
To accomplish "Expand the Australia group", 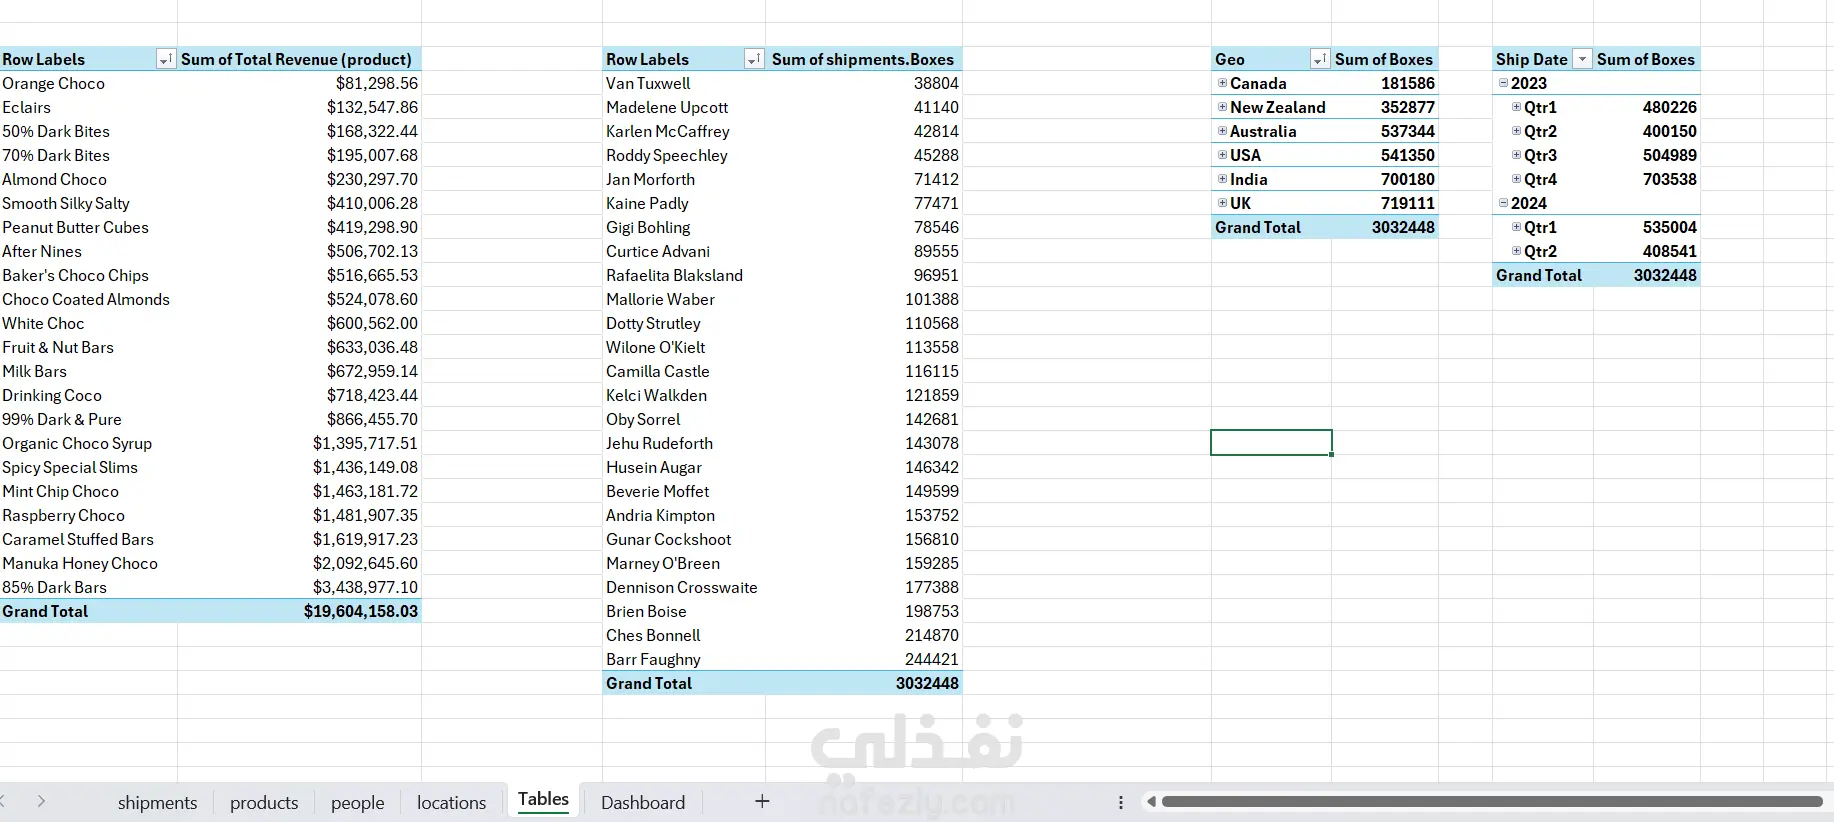I will point(1222,131).
